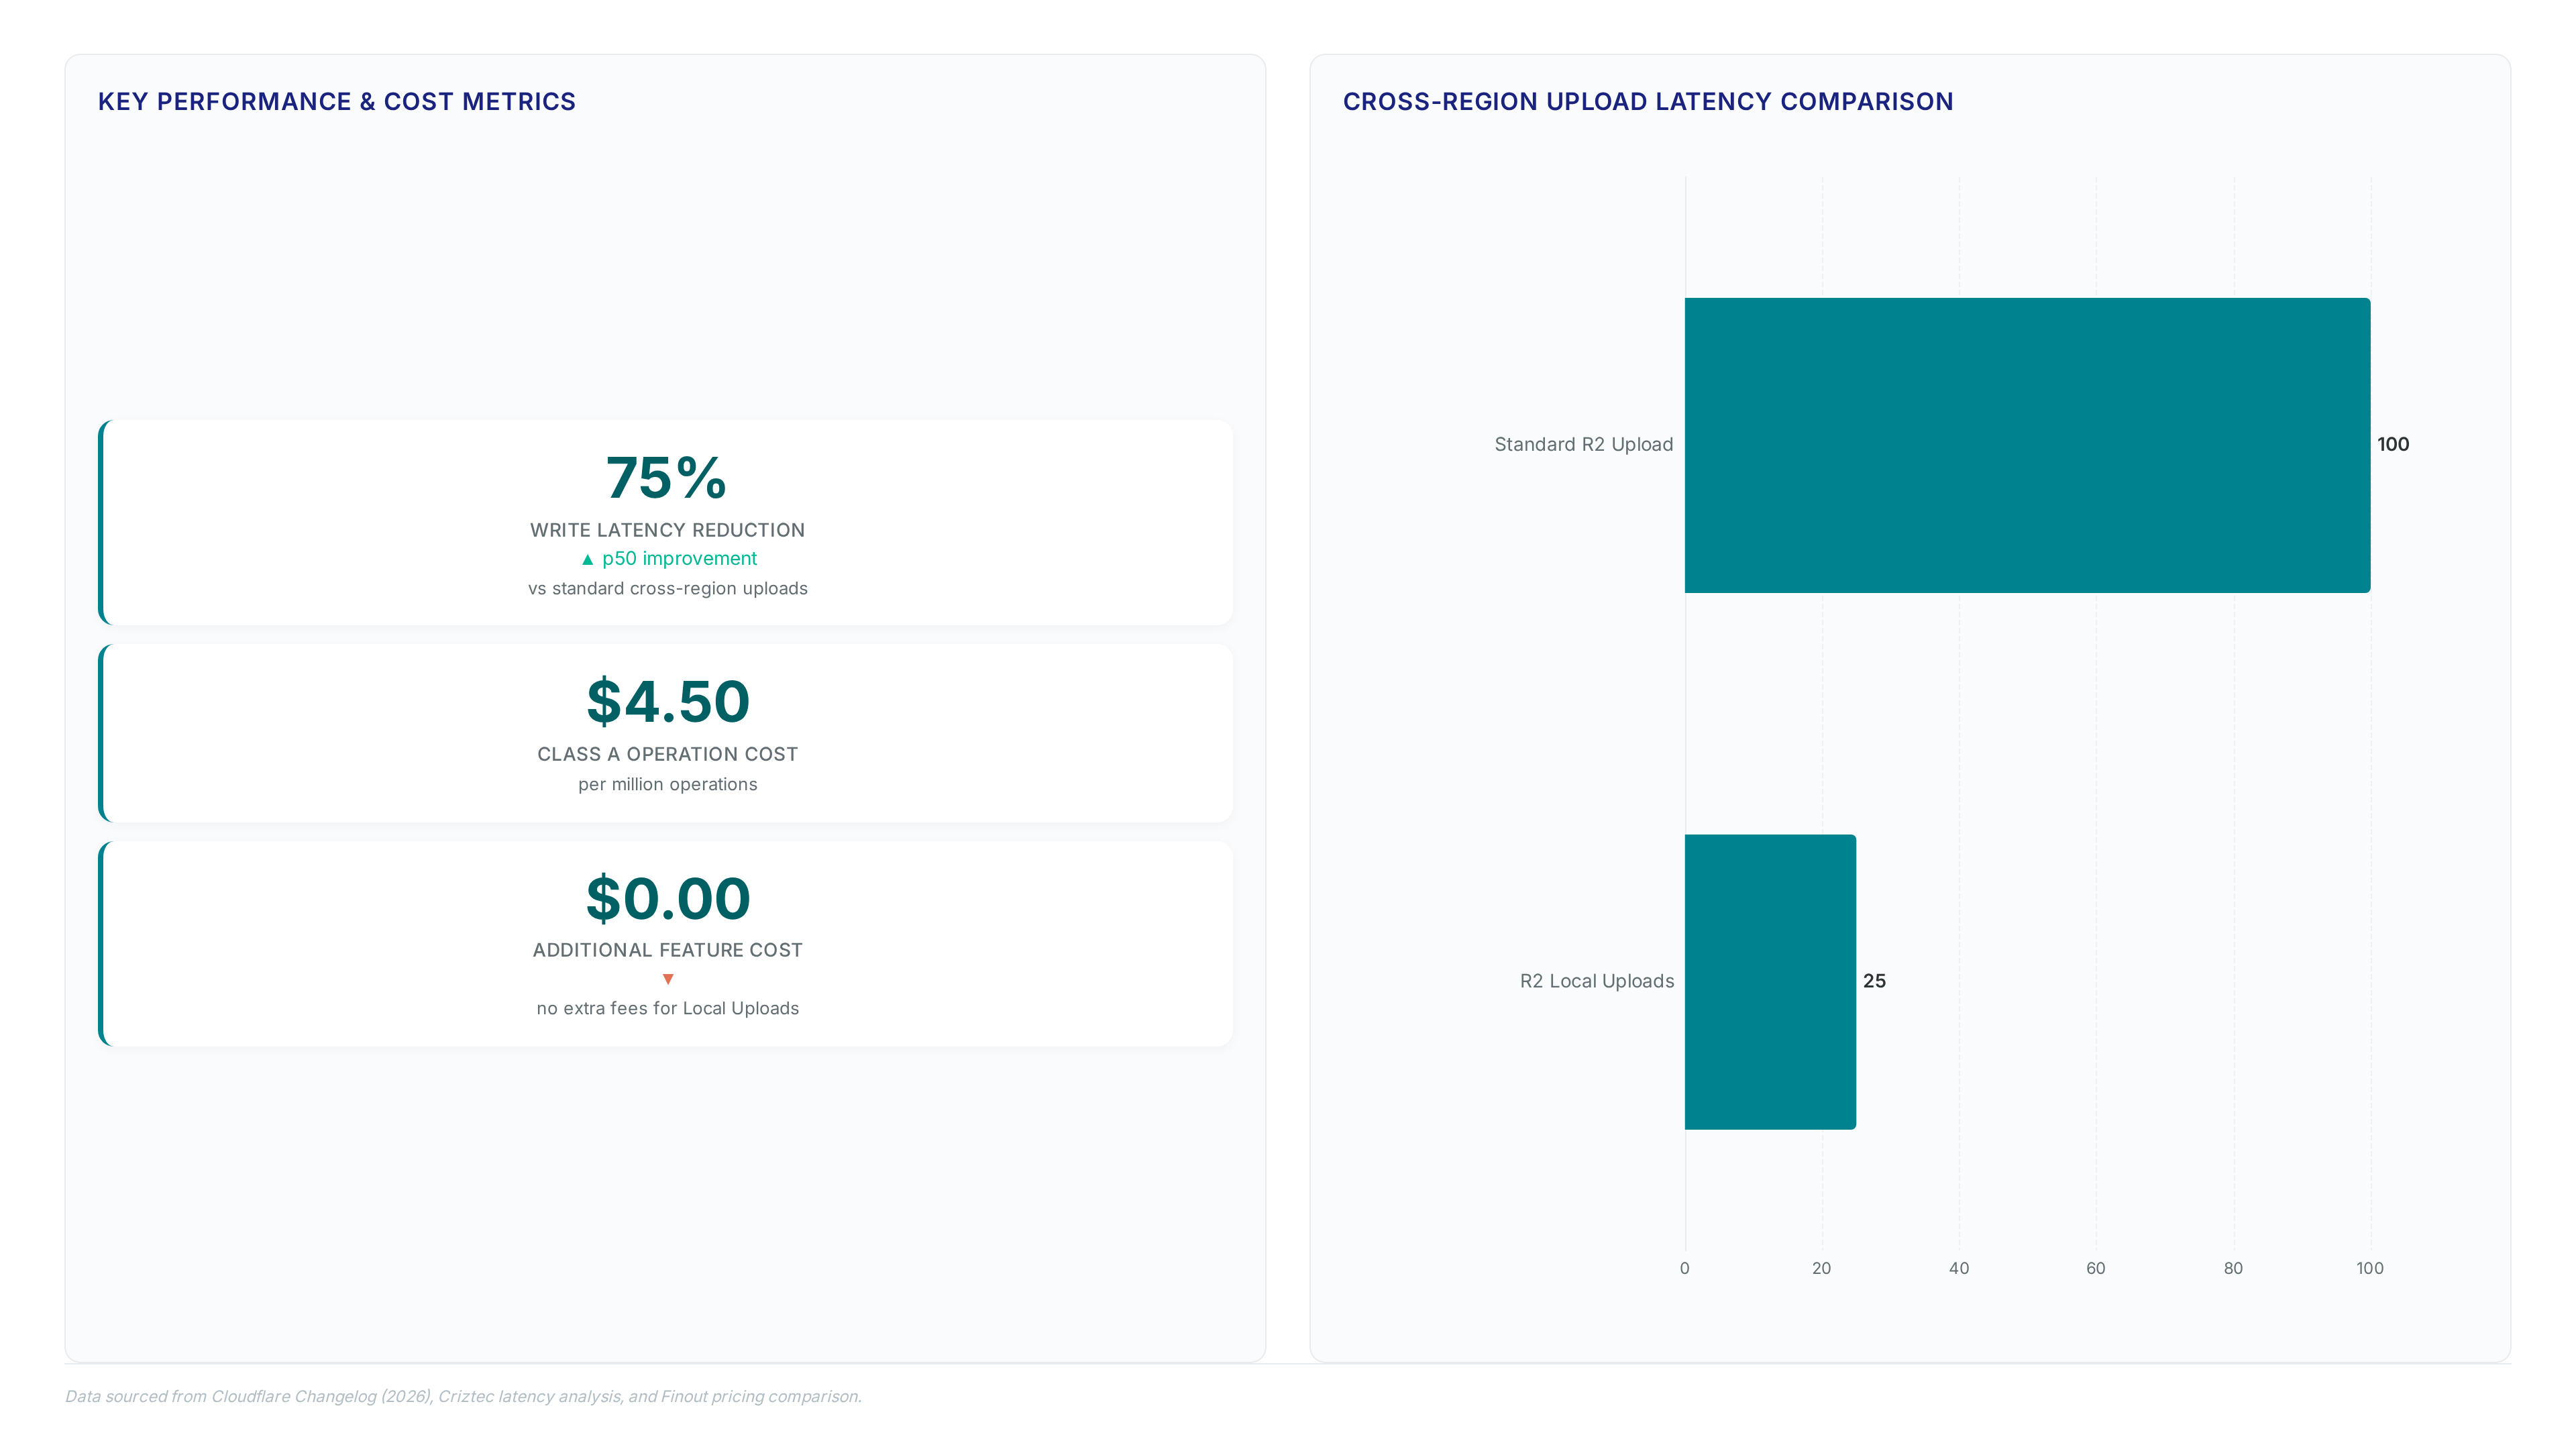Viewport: 2576px width, 1449px height.
Task: Click the Cross-Region Upload Latency Comparison title
Action: pos(1648,102)
